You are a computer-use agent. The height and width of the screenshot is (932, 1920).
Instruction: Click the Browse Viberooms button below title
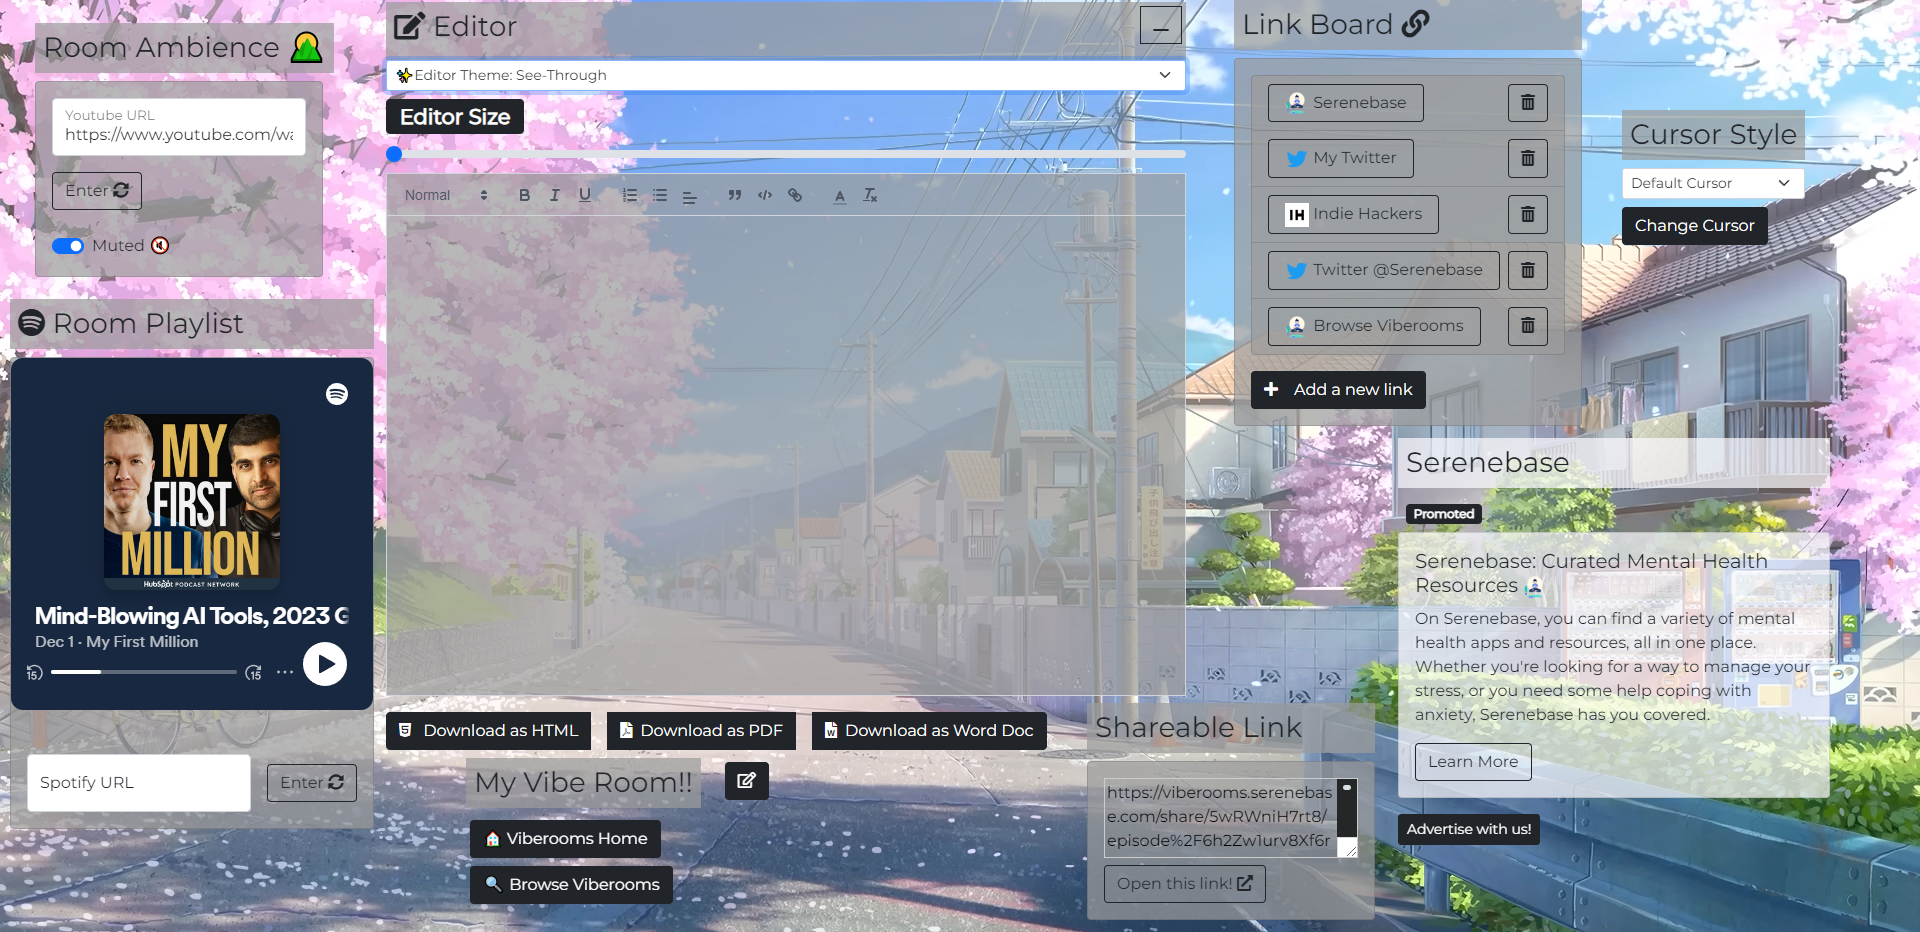point(571,885)
